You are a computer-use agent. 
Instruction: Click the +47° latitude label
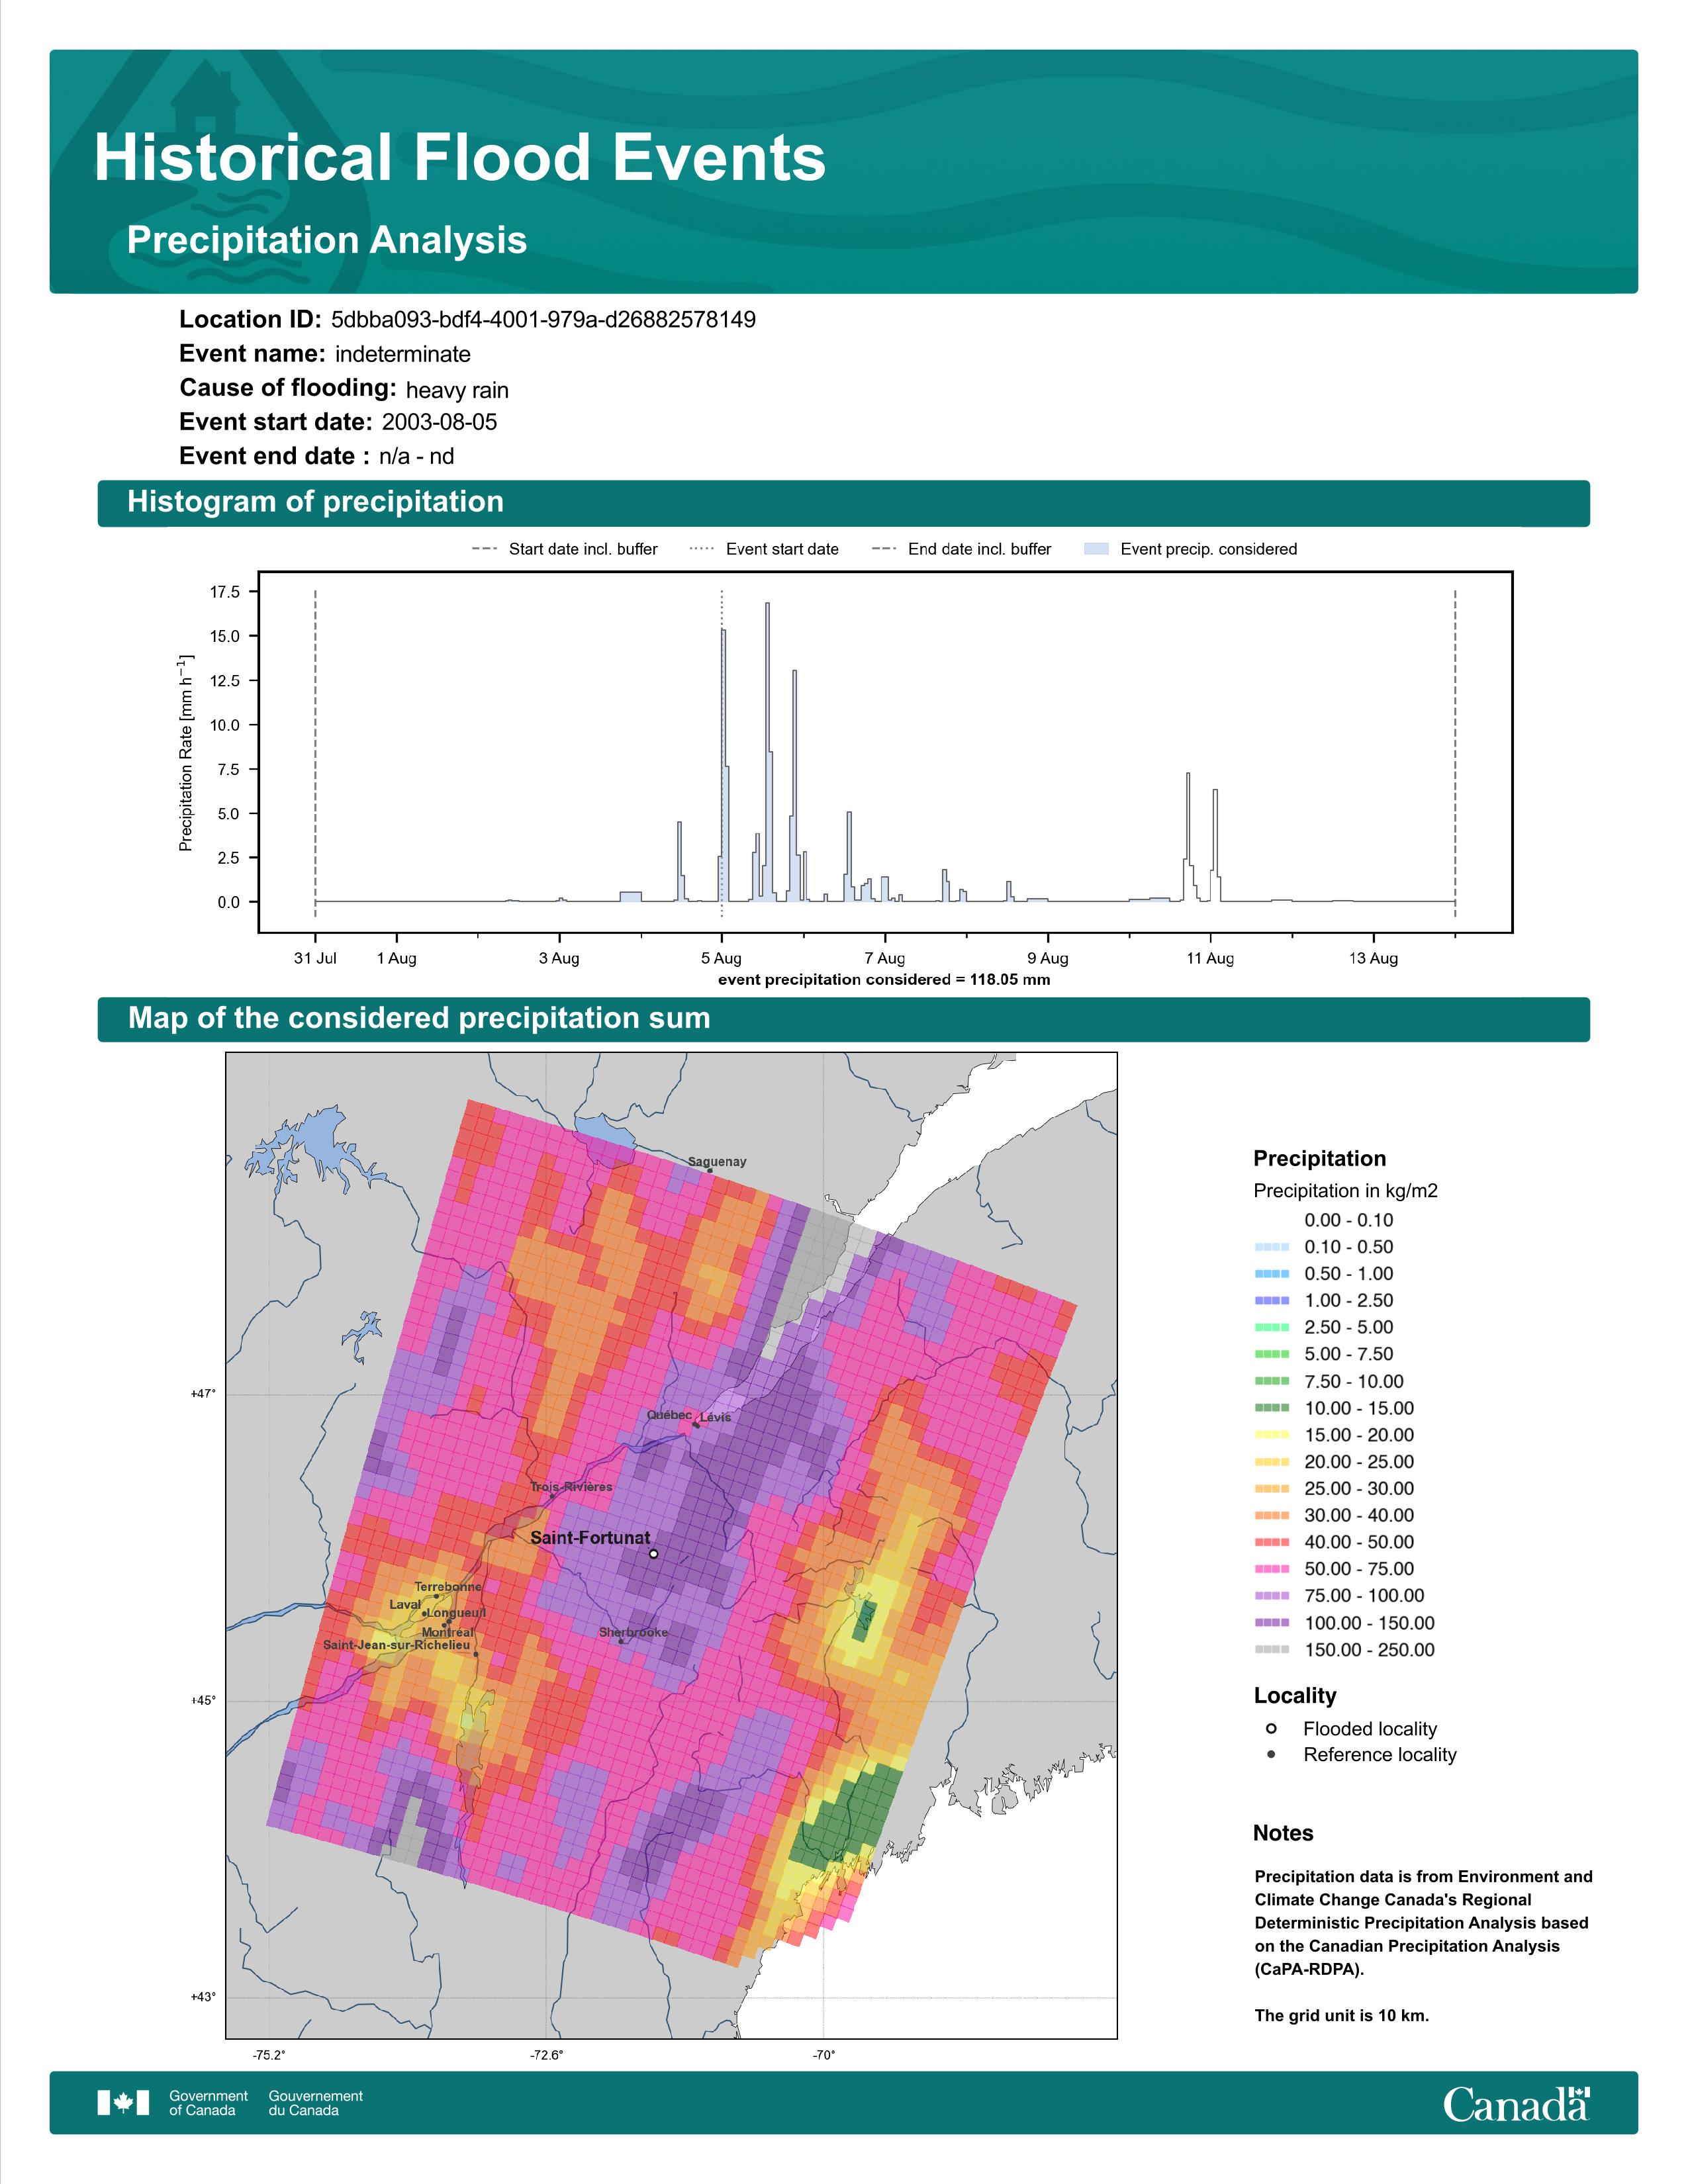coord(203,1394)
